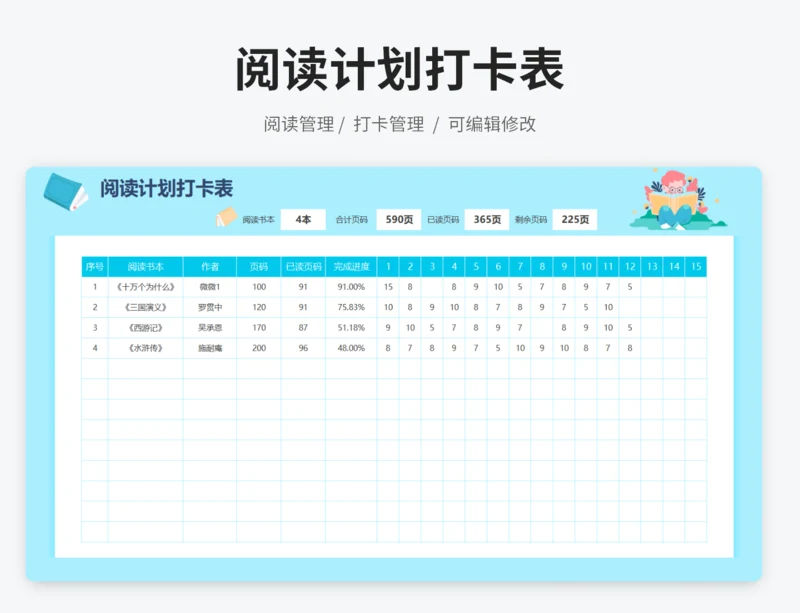Select the 阅读书本 column header in table

(x=146, y=267)
